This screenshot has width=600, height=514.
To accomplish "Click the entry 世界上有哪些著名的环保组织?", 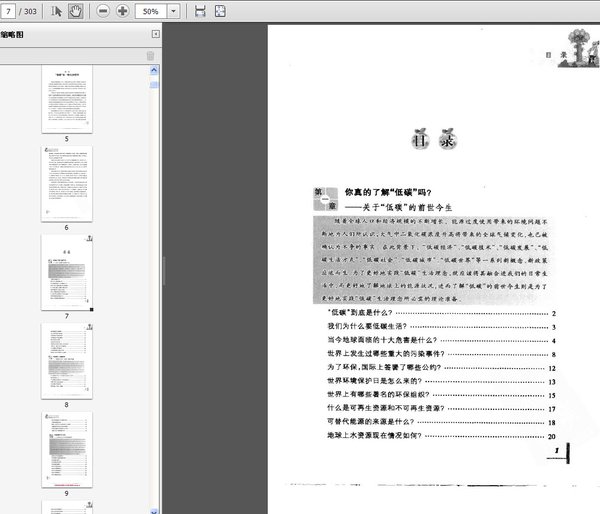I will click(x=378, y=394).
